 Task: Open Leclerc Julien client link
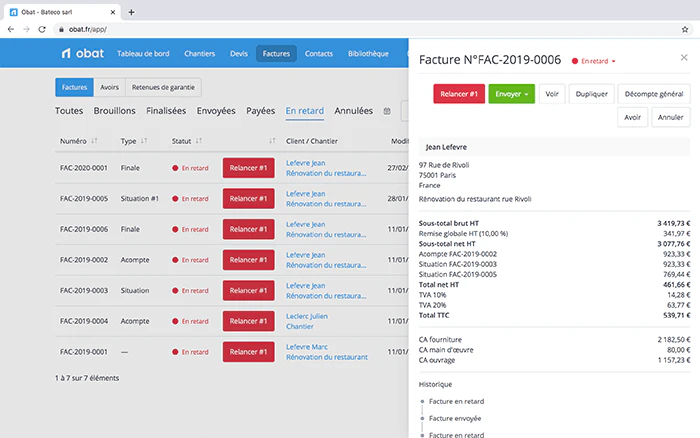[x=307, y=316]
